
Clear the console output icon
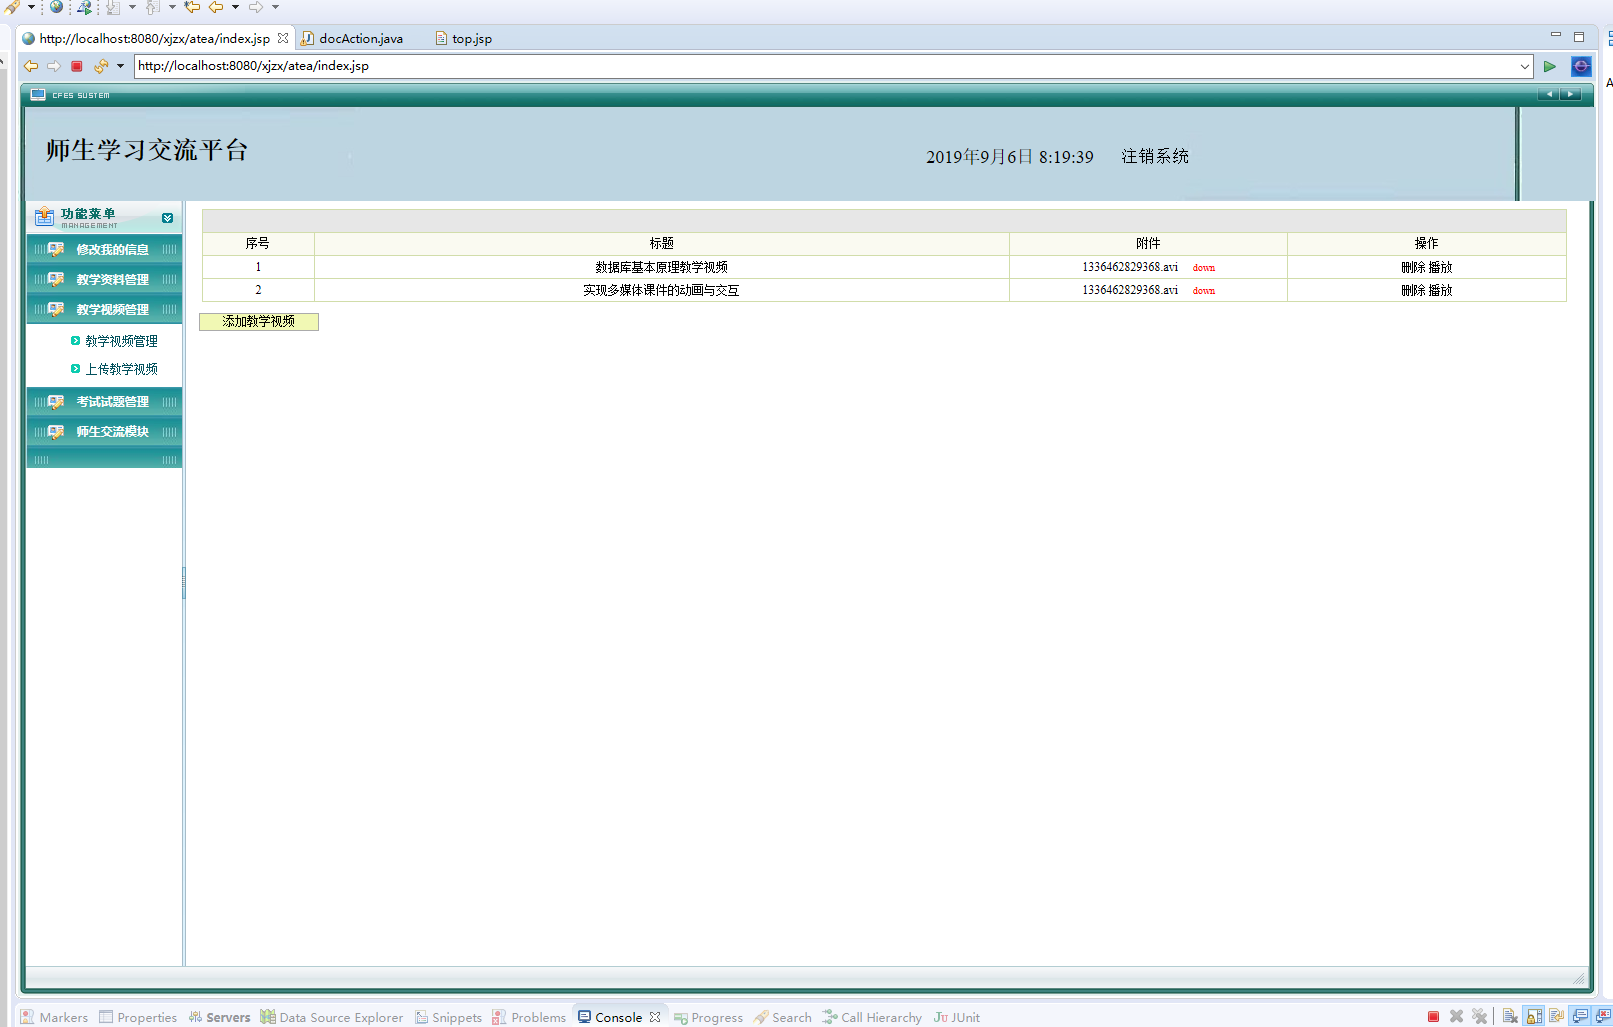[x=1510, y=1017]
